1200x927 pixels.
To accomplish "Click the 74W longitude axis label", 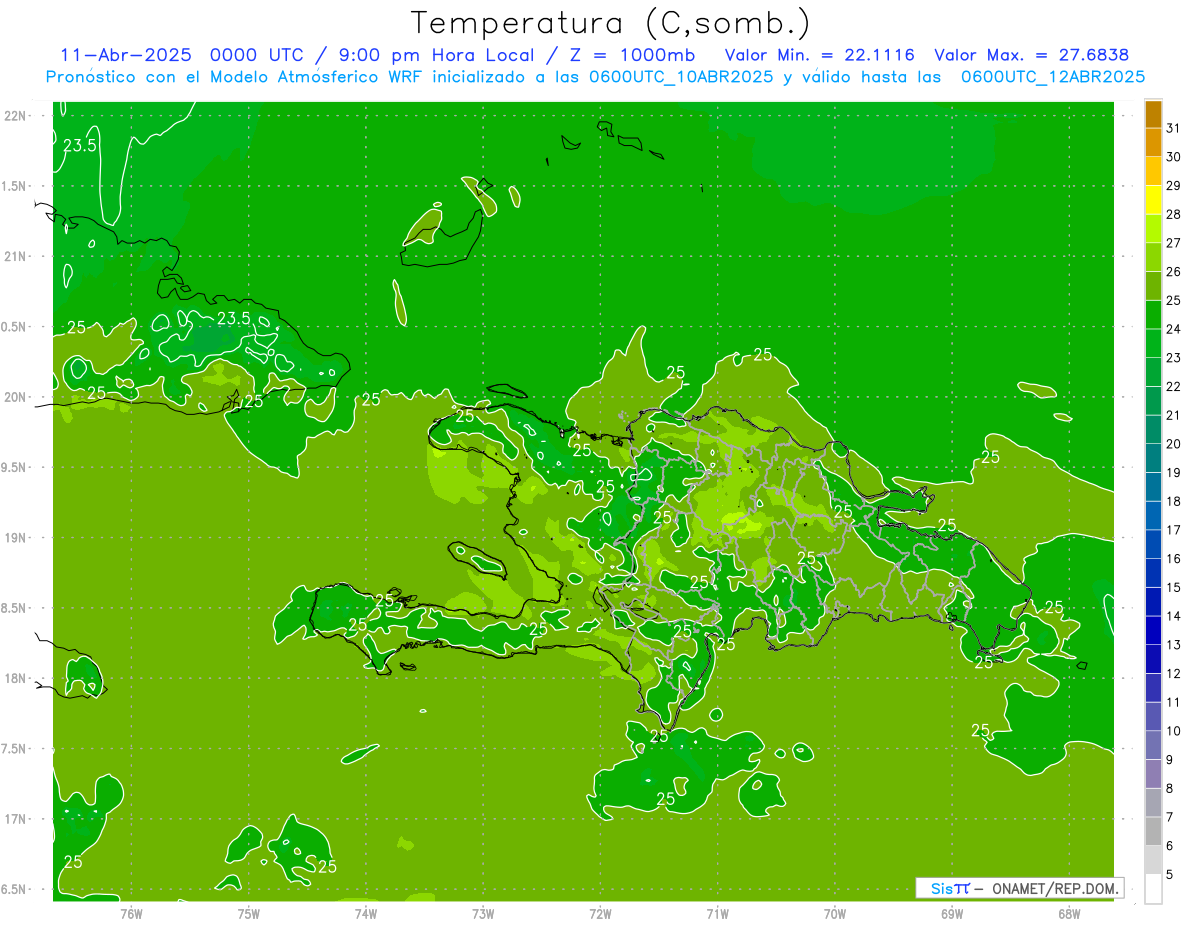I will tap(366, 913).
